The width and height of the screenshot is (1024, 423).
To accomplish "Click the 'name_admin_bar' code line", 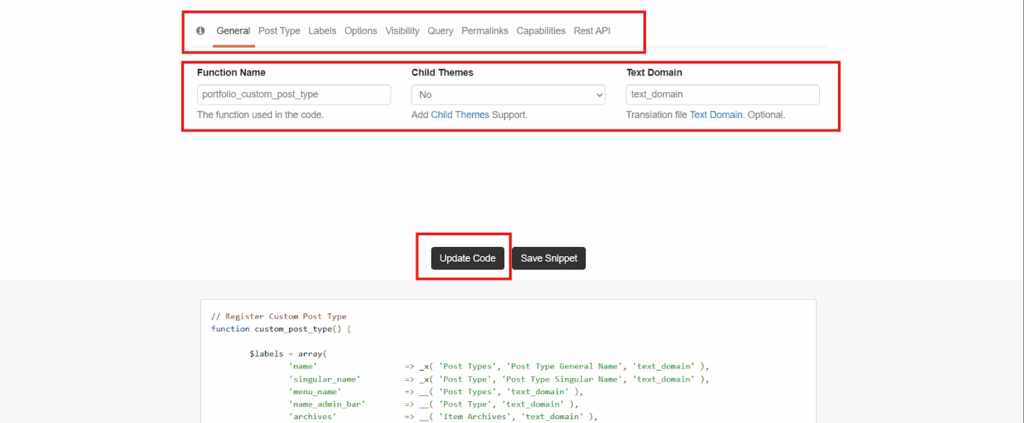I will pos(433,404).
